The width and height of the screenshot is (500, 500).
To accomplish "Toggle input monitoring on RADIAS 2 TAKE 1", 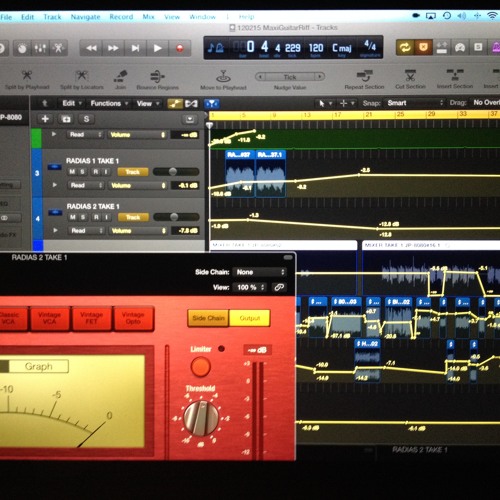I will [107, 217].
